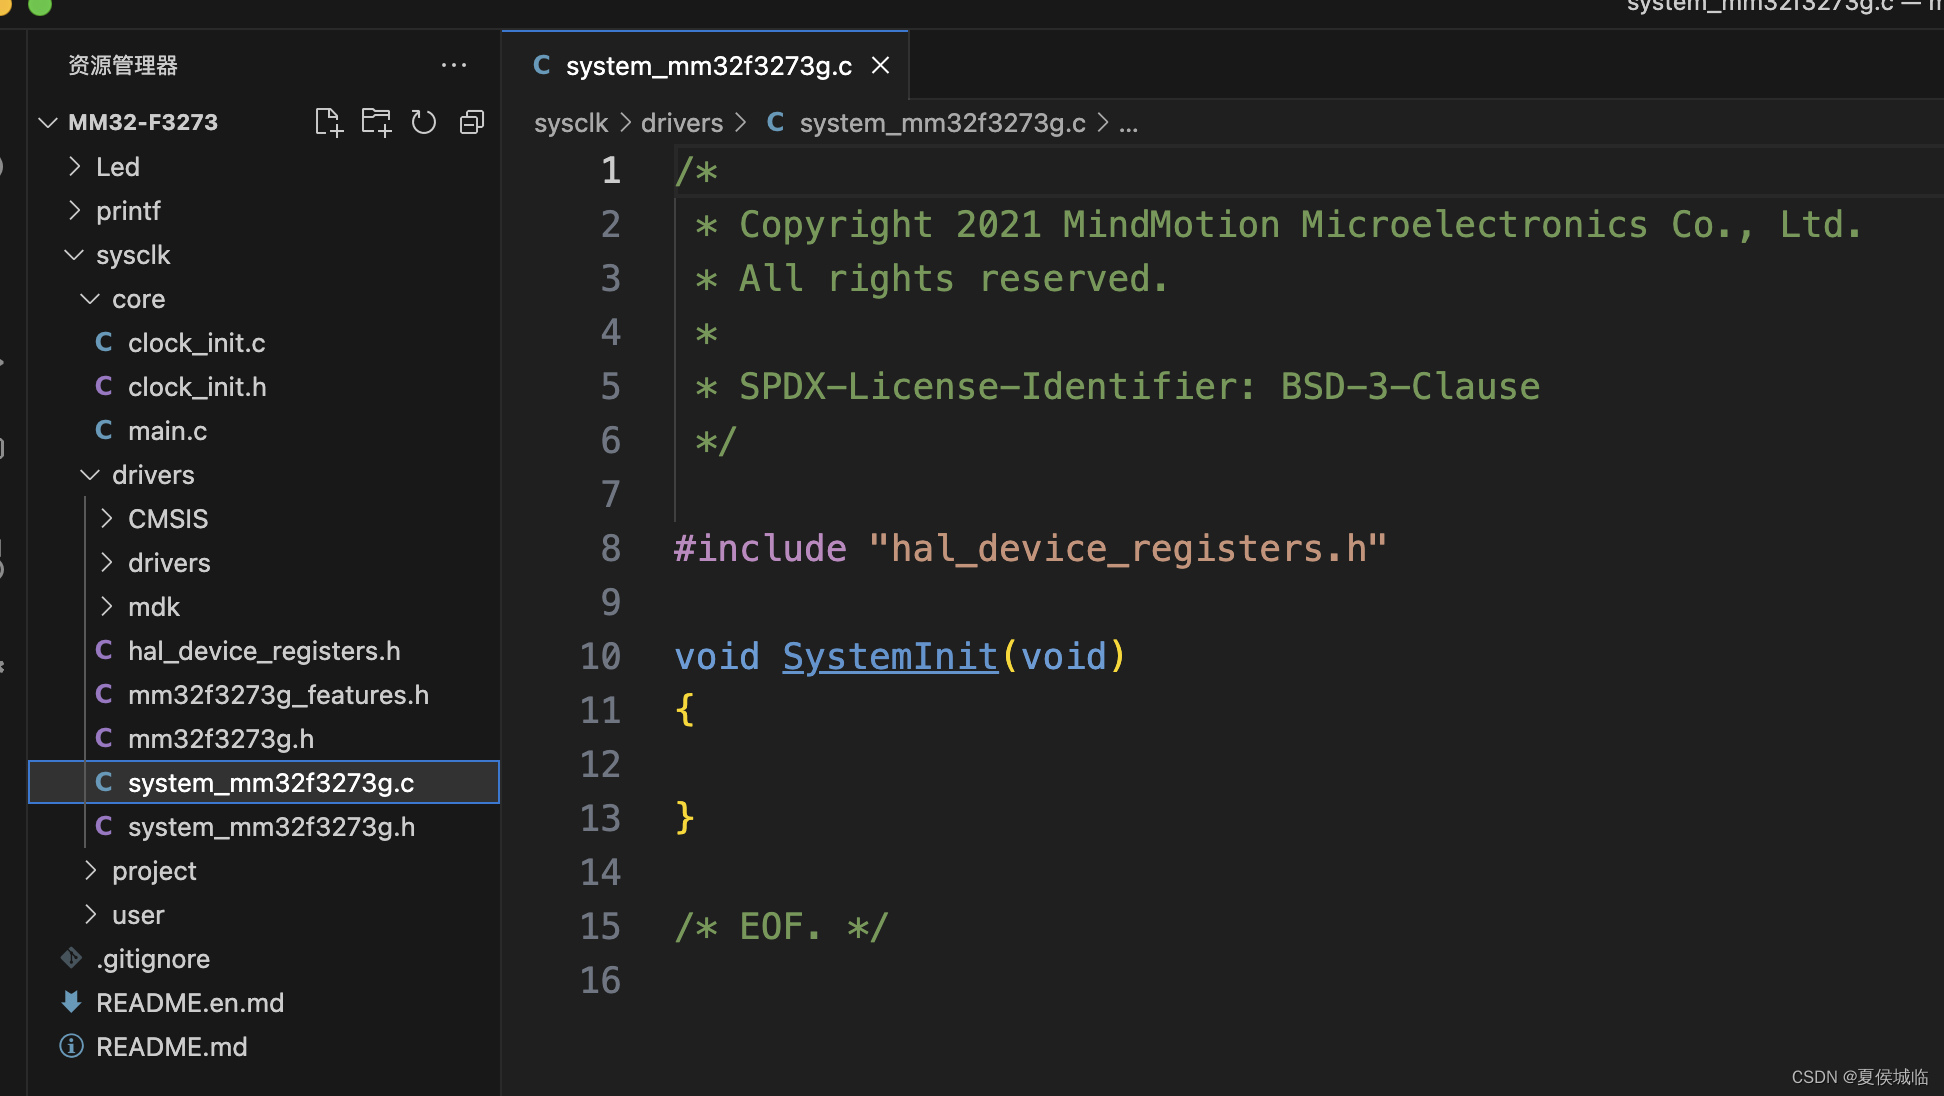Collapse the sysclk folder
Screen dimensions: 1944x1096
pyautogui.click(x=75, y=254)
